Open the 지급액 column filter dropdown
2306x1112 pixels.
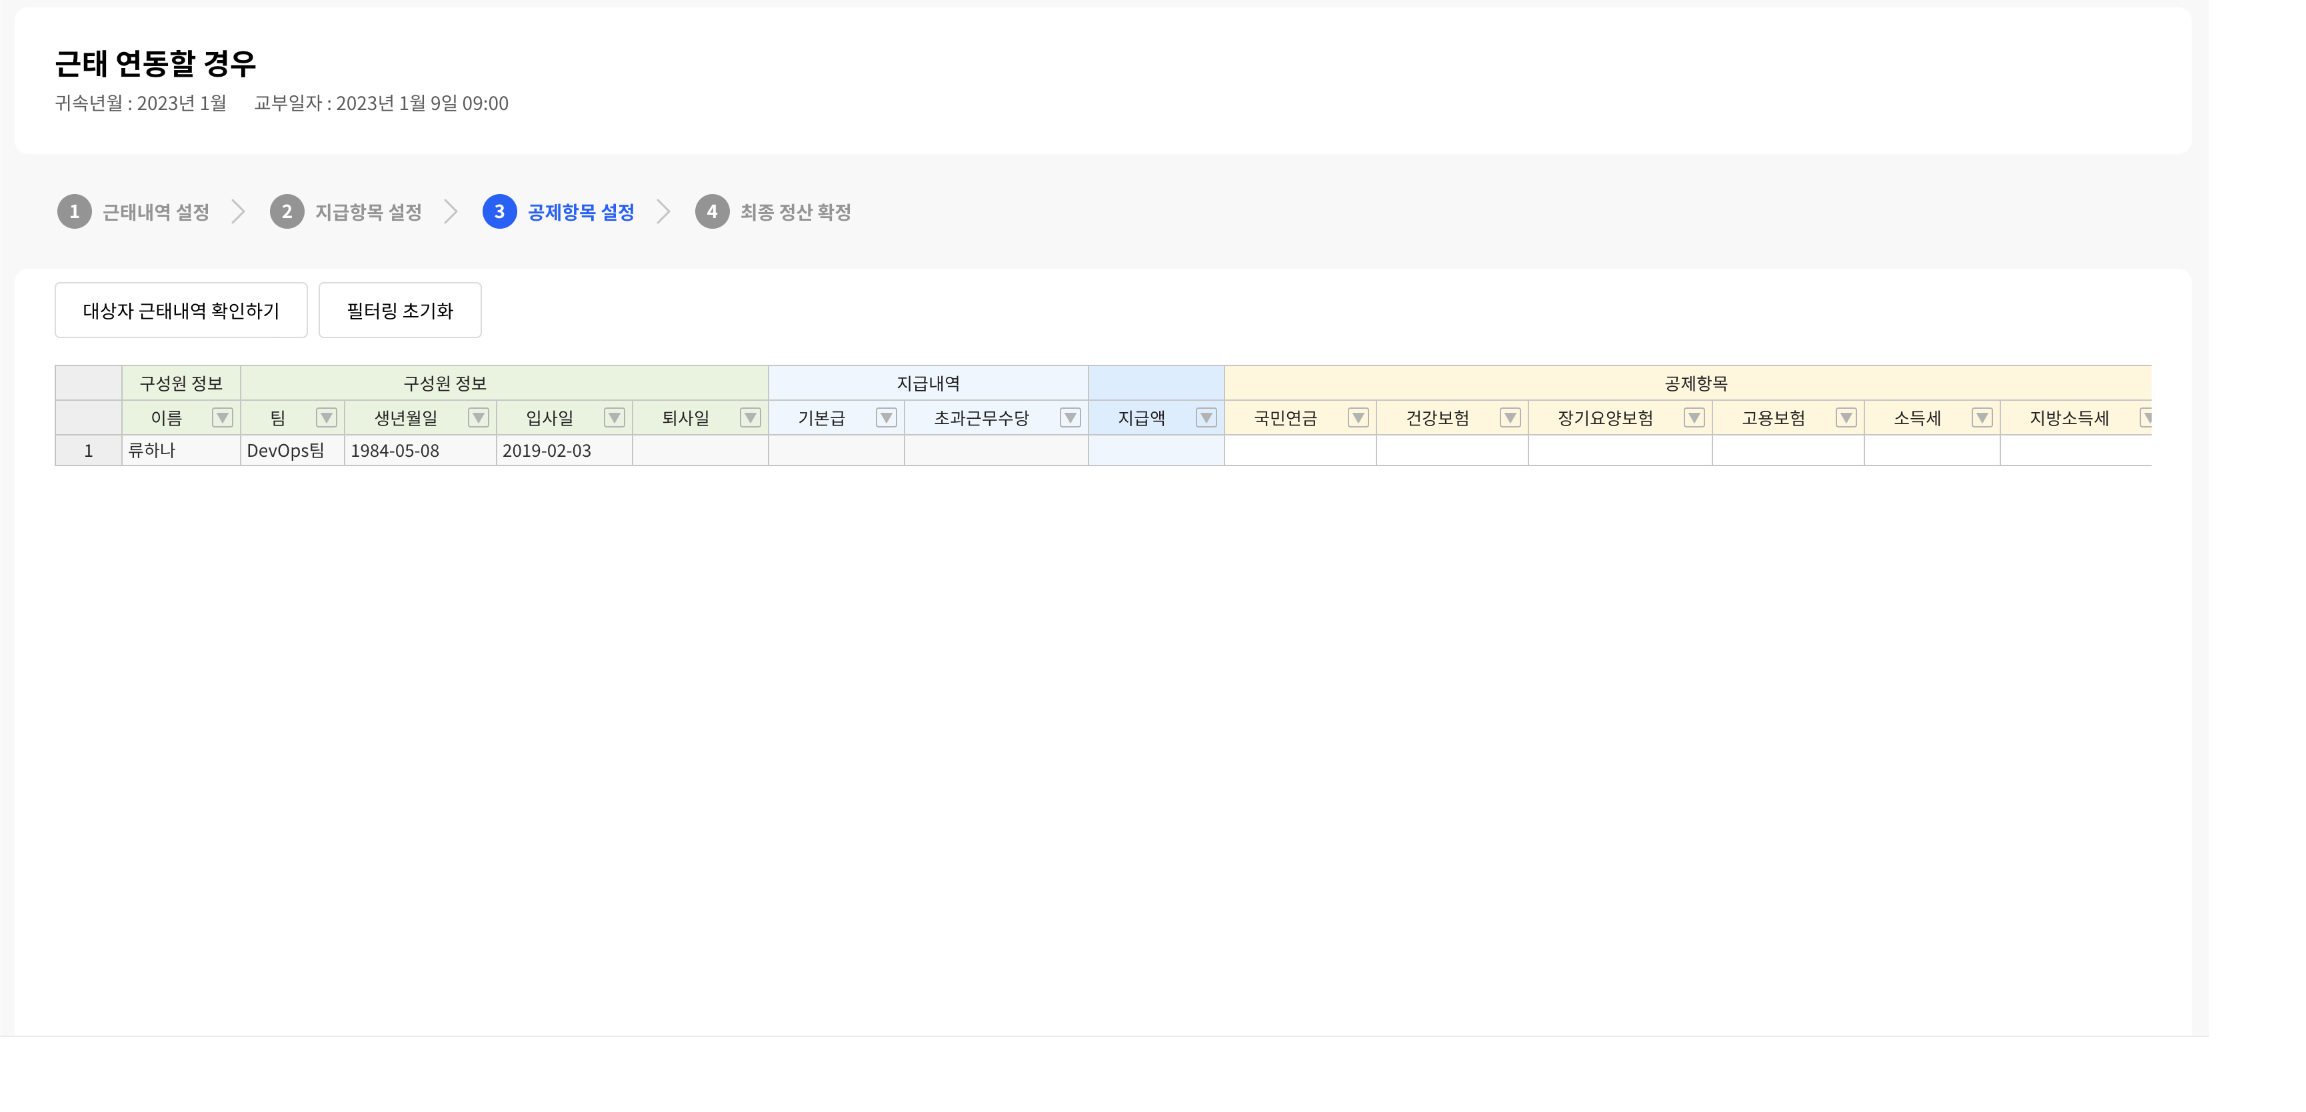pos(1206,418)
